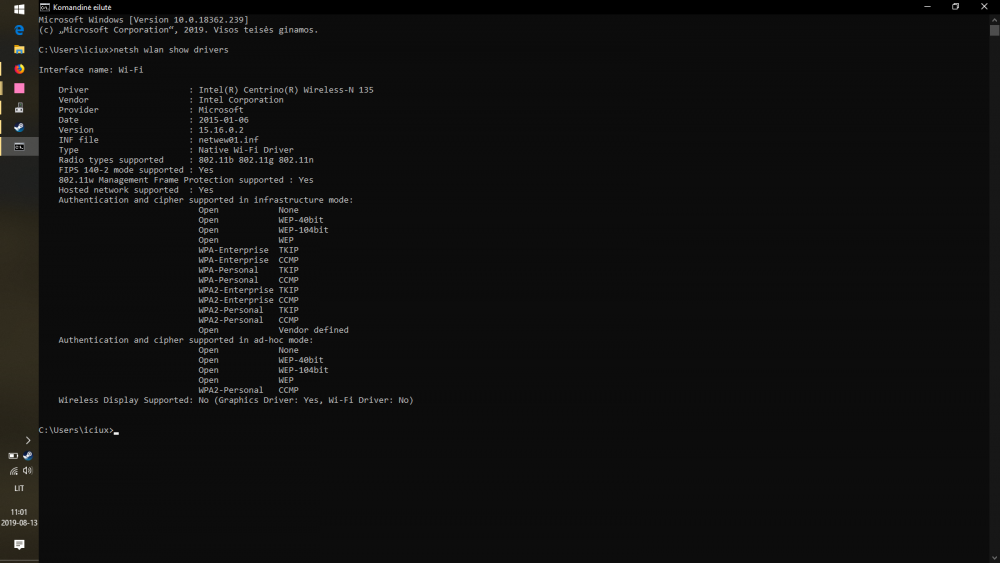
Task: Launch Microsoft Edge from the taskbar
Action: point(19,29)
